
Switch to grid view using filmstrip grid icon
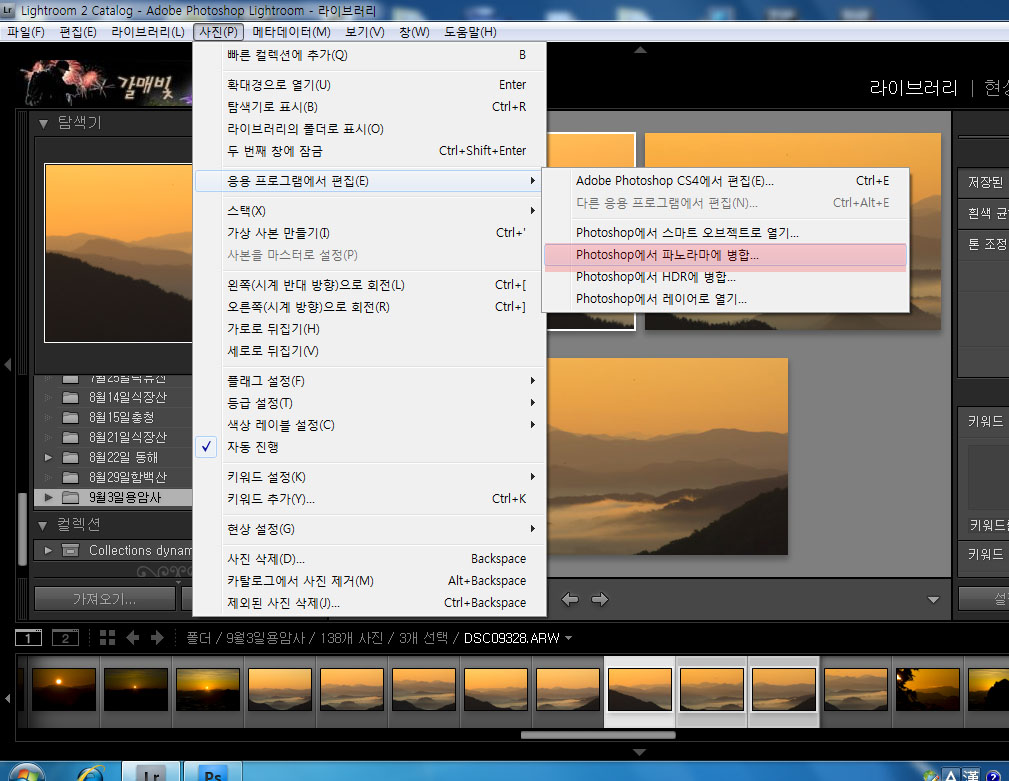[x=107, y=638]
